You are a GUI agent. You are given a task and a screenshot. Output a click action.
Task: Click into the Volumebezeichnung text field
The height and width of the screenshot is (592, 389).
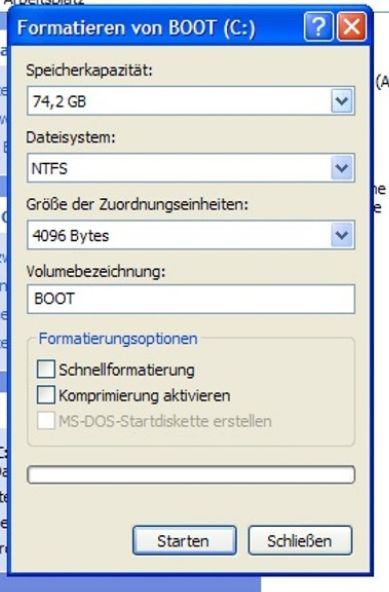click(191, 299)
